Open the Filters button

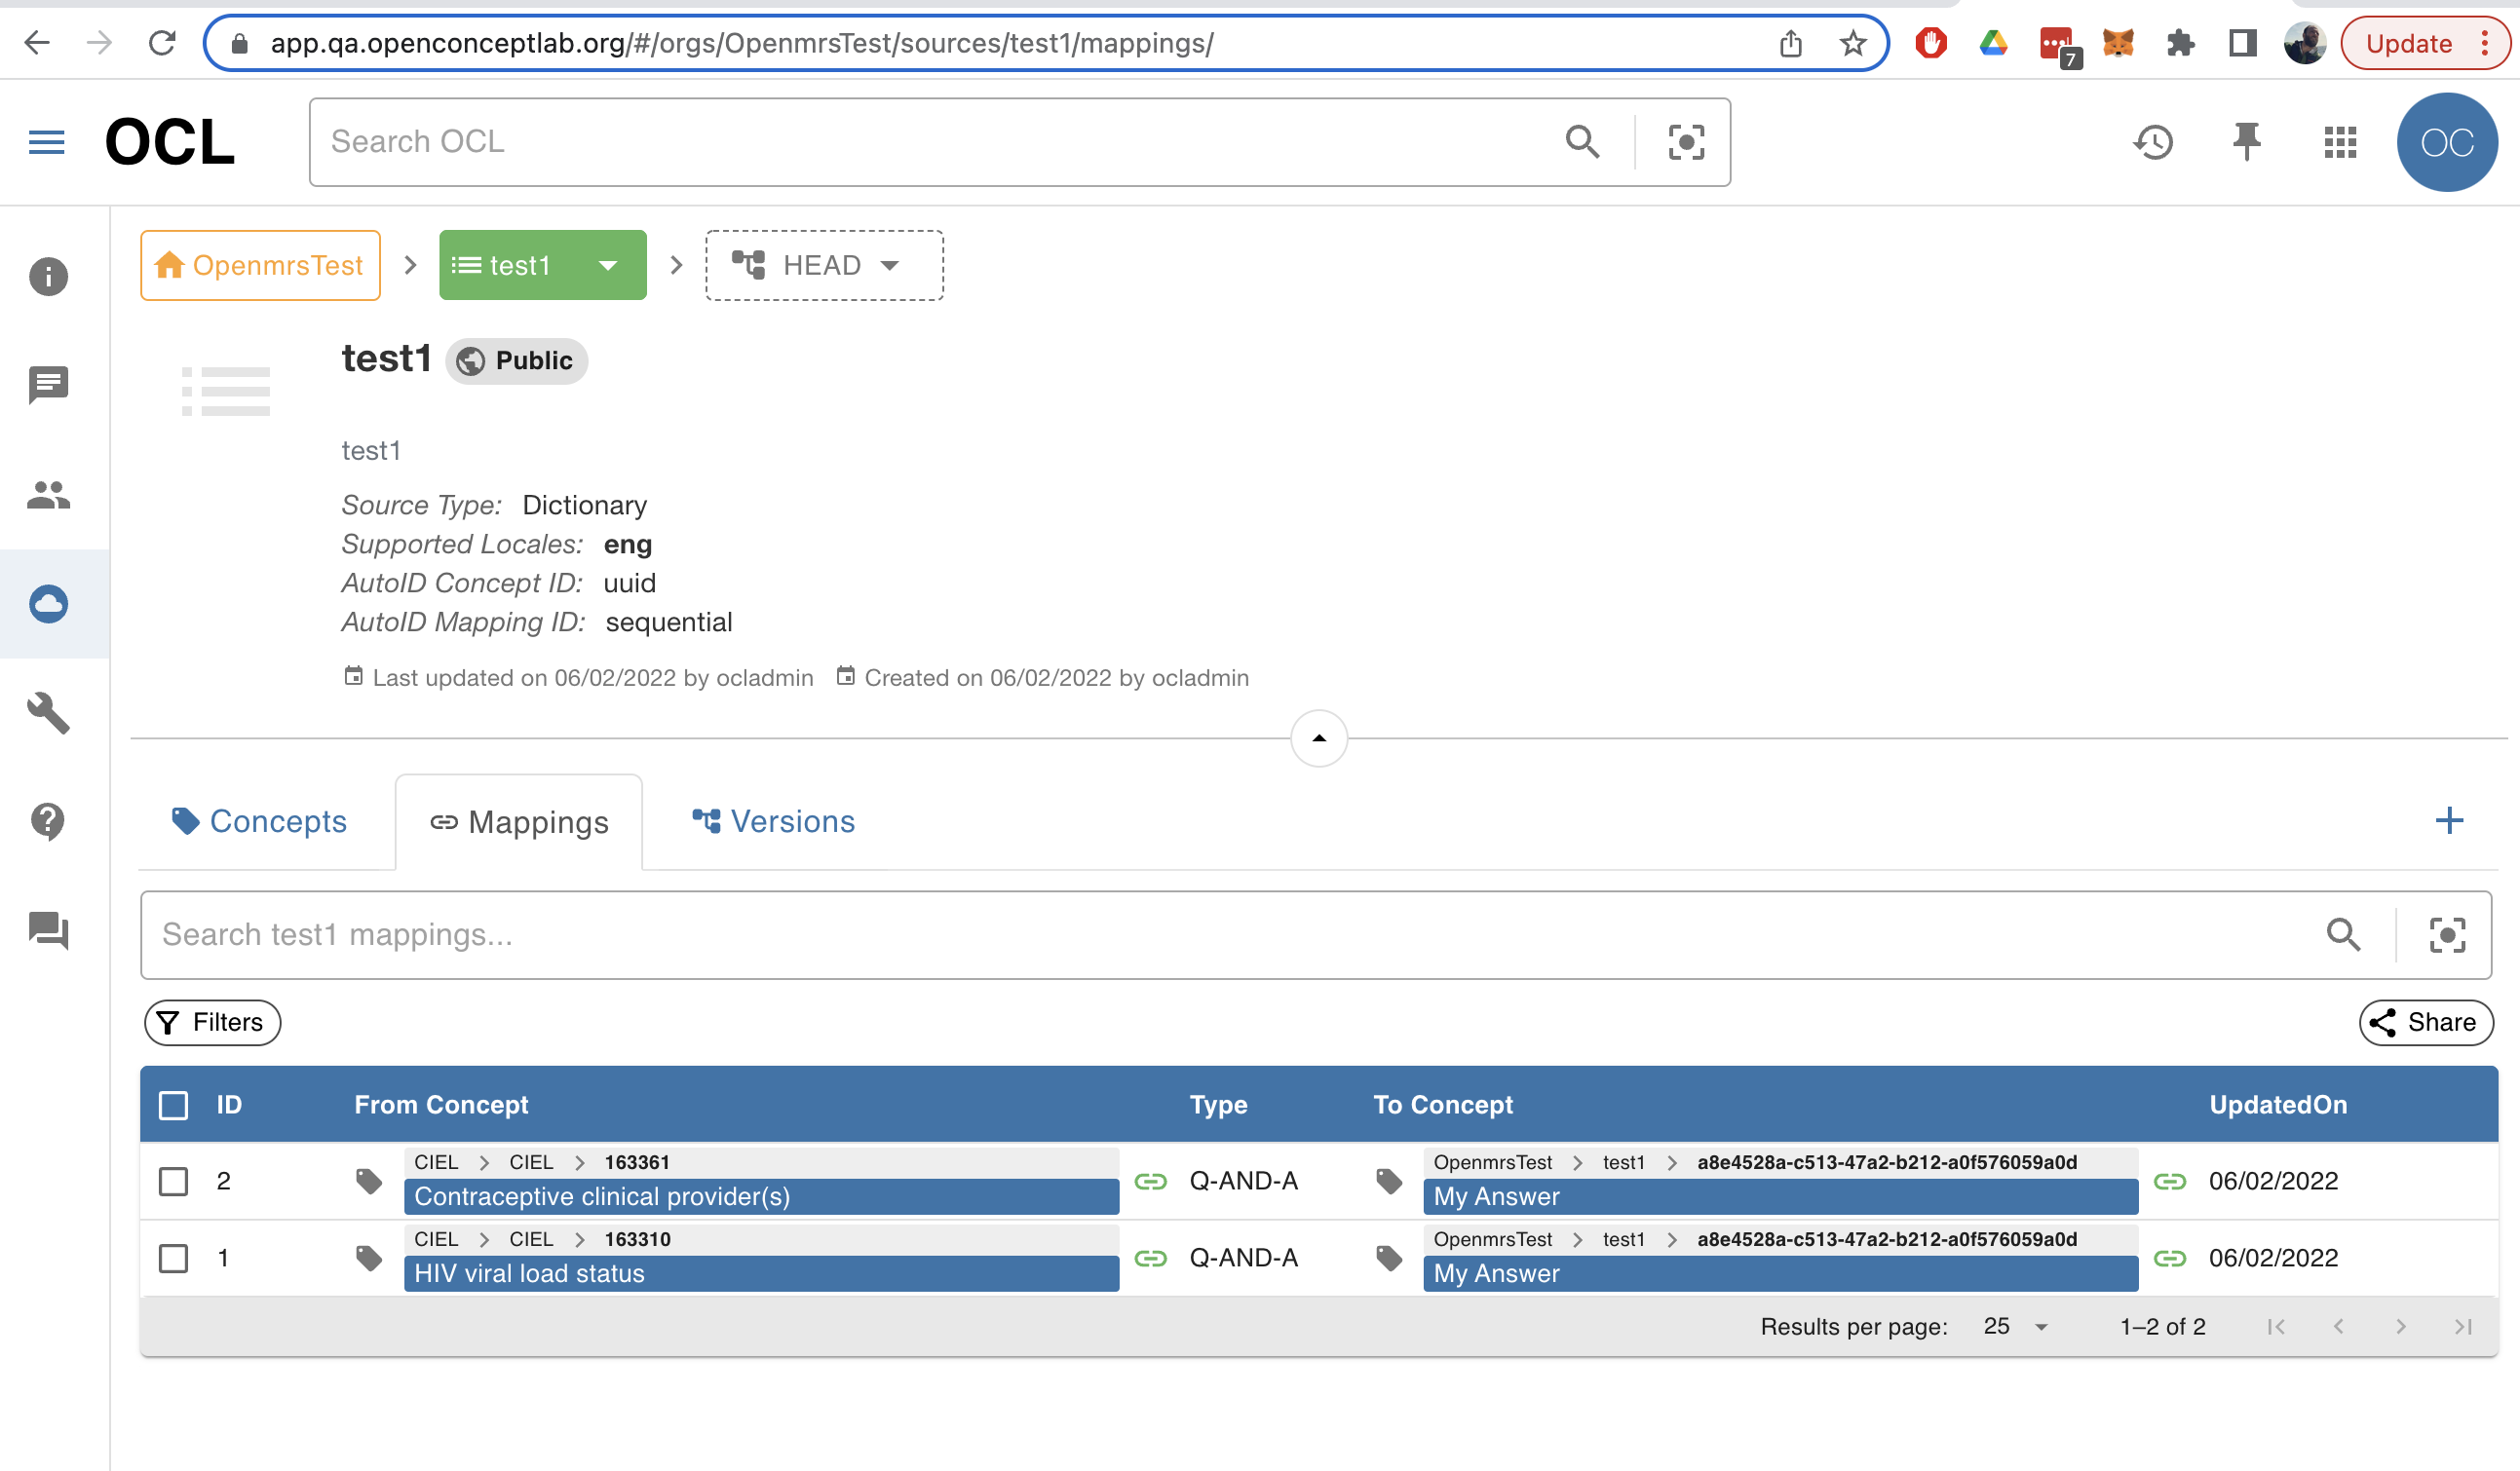point(211,1022)
